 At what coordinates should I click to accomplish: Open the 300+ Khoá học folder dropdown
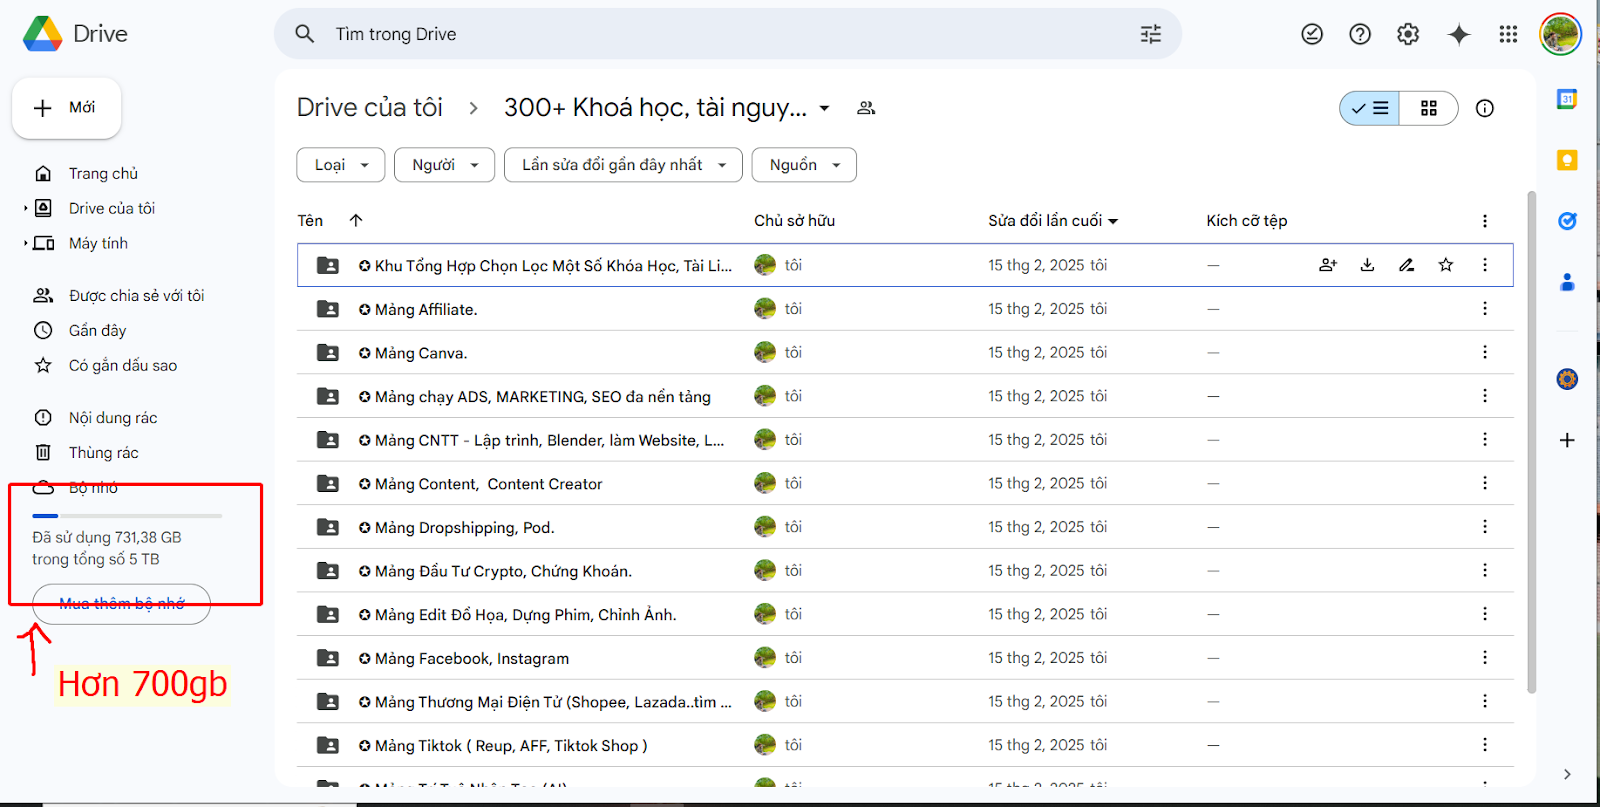(x=825, y=108)
